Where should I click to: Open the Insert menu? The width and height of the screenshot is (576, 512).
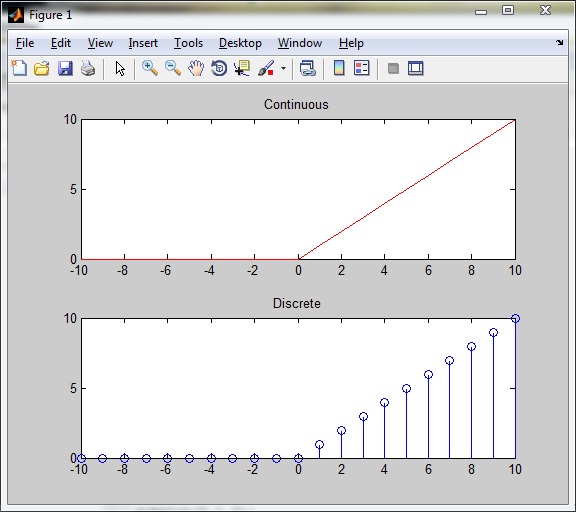pyautogui.click(x=143, y=43)
